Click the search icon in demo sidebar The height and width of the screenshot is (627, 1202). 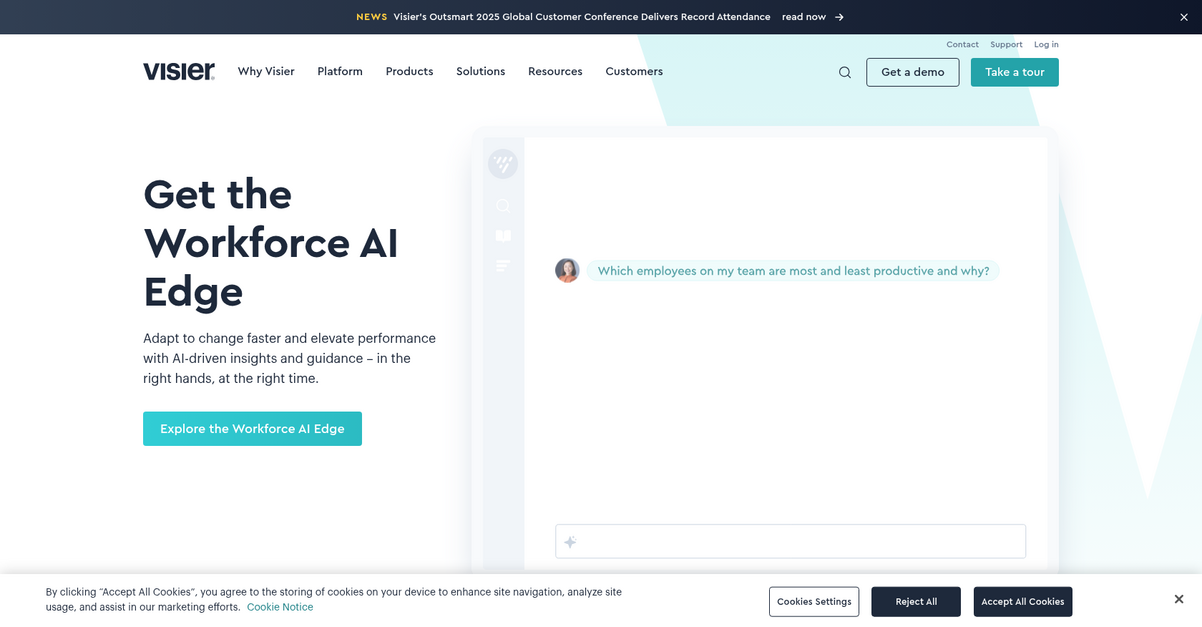(503, 205)
